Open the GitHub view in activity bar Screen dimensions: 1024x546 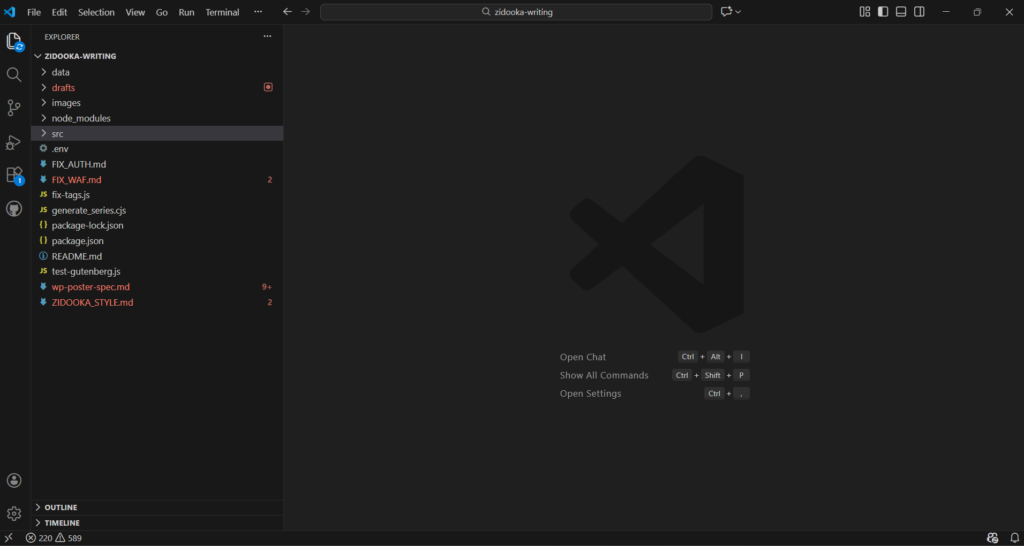(x=14, y=209)
